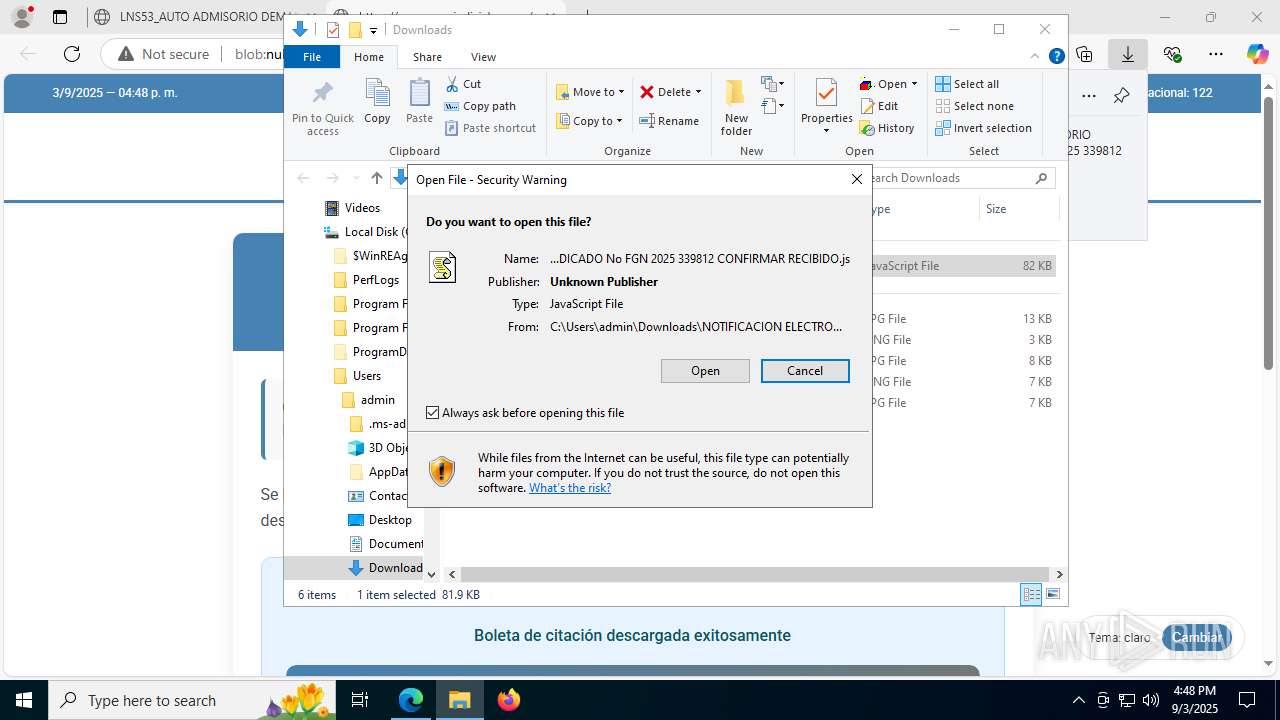1280x720 pixels.
Task: Switch to Details view icon in status bar
Action: [x=1031, y=595]
